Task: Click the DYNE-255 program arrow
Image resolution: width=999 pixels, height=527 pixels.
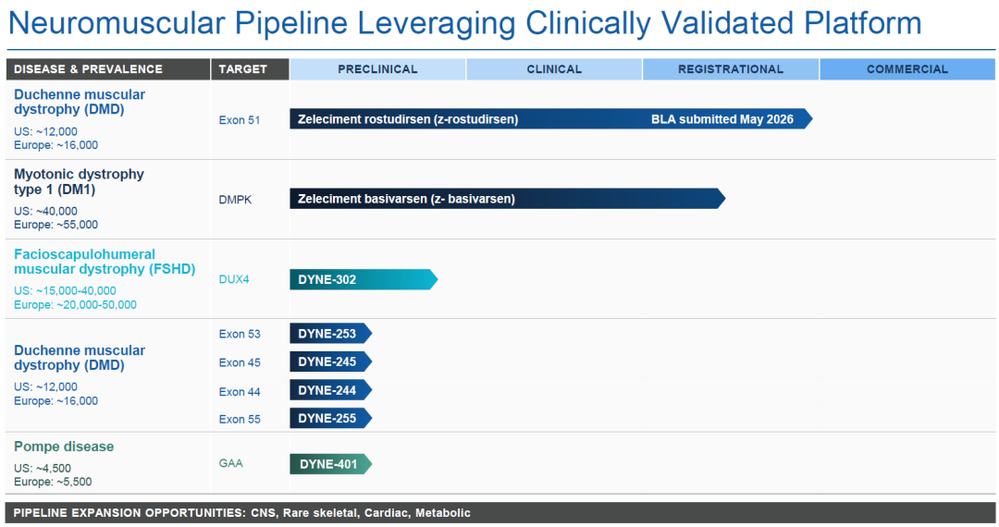Action: point(331,418)
